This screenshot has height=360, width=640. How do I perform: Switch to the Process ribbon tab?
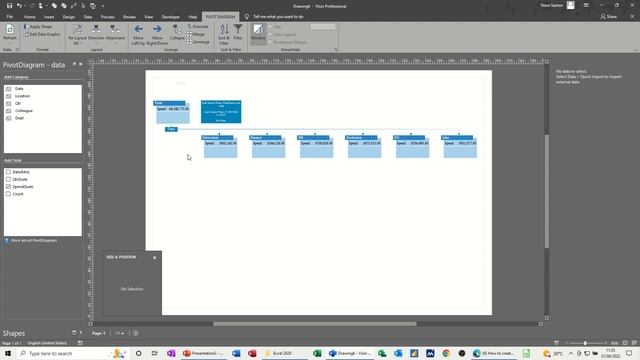pos(107,17)
